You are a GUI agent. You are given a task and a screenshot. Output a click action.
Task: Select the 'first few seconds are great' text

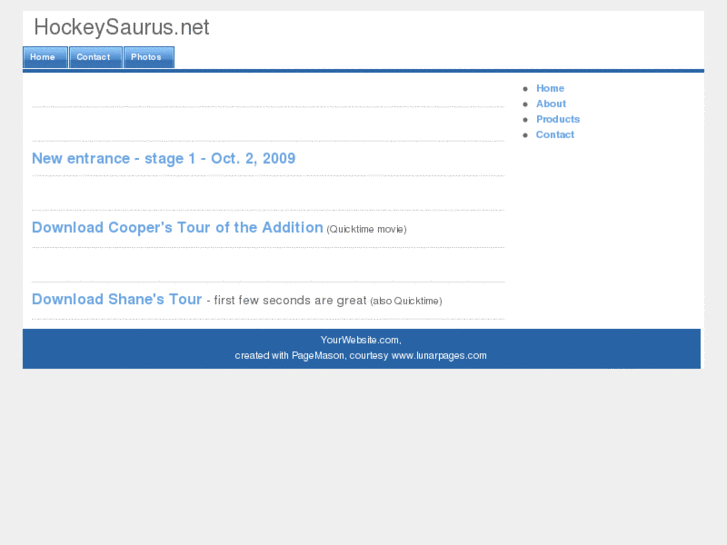coord(290,301)
